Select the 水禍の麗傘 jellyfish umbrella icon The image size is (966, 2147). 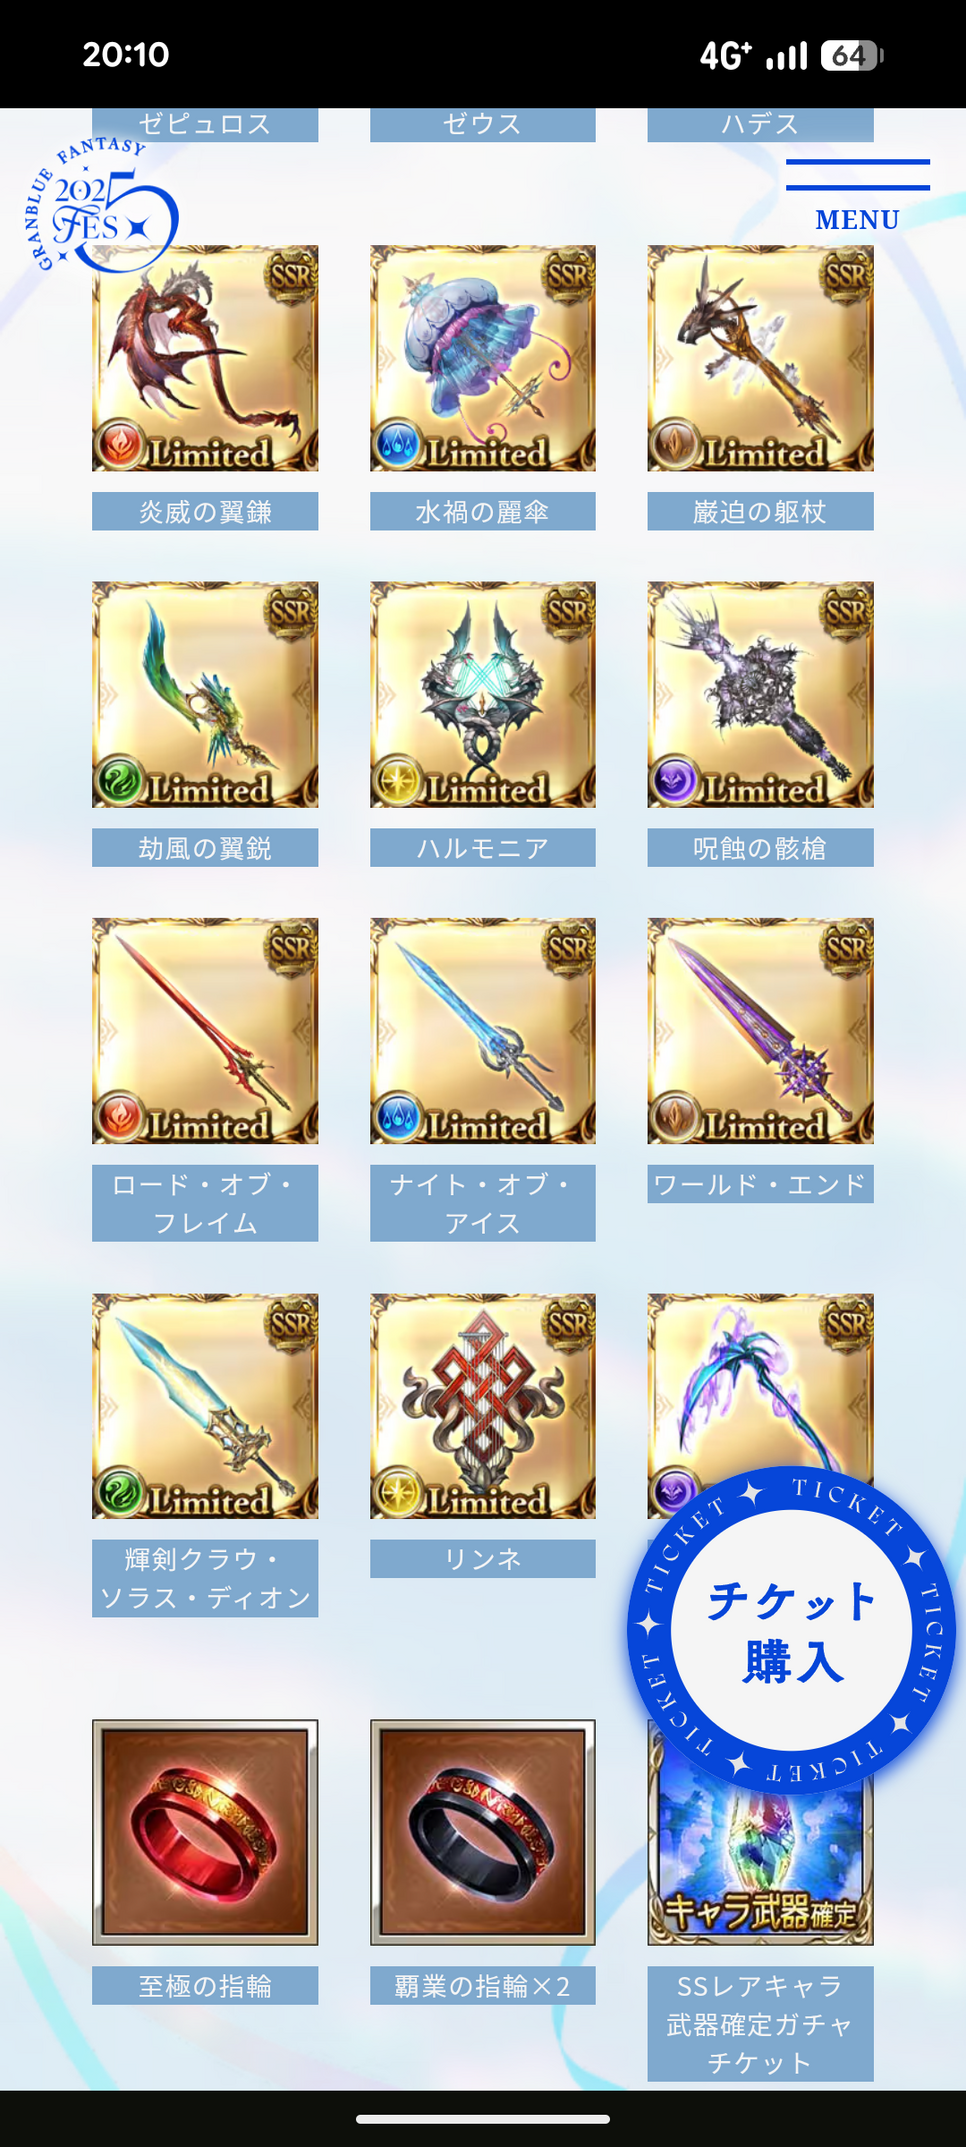click(483, 358)
